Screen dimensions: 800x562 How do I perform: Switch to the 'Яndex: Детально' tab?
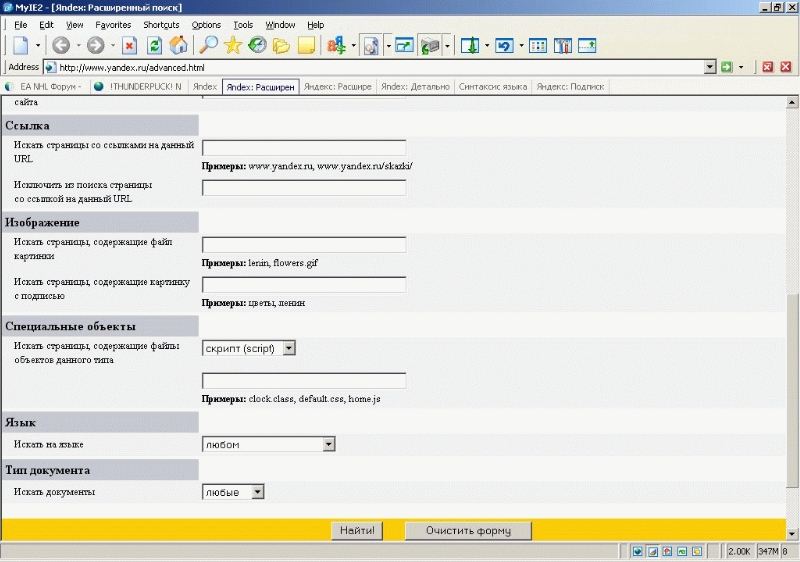point(415,87)
